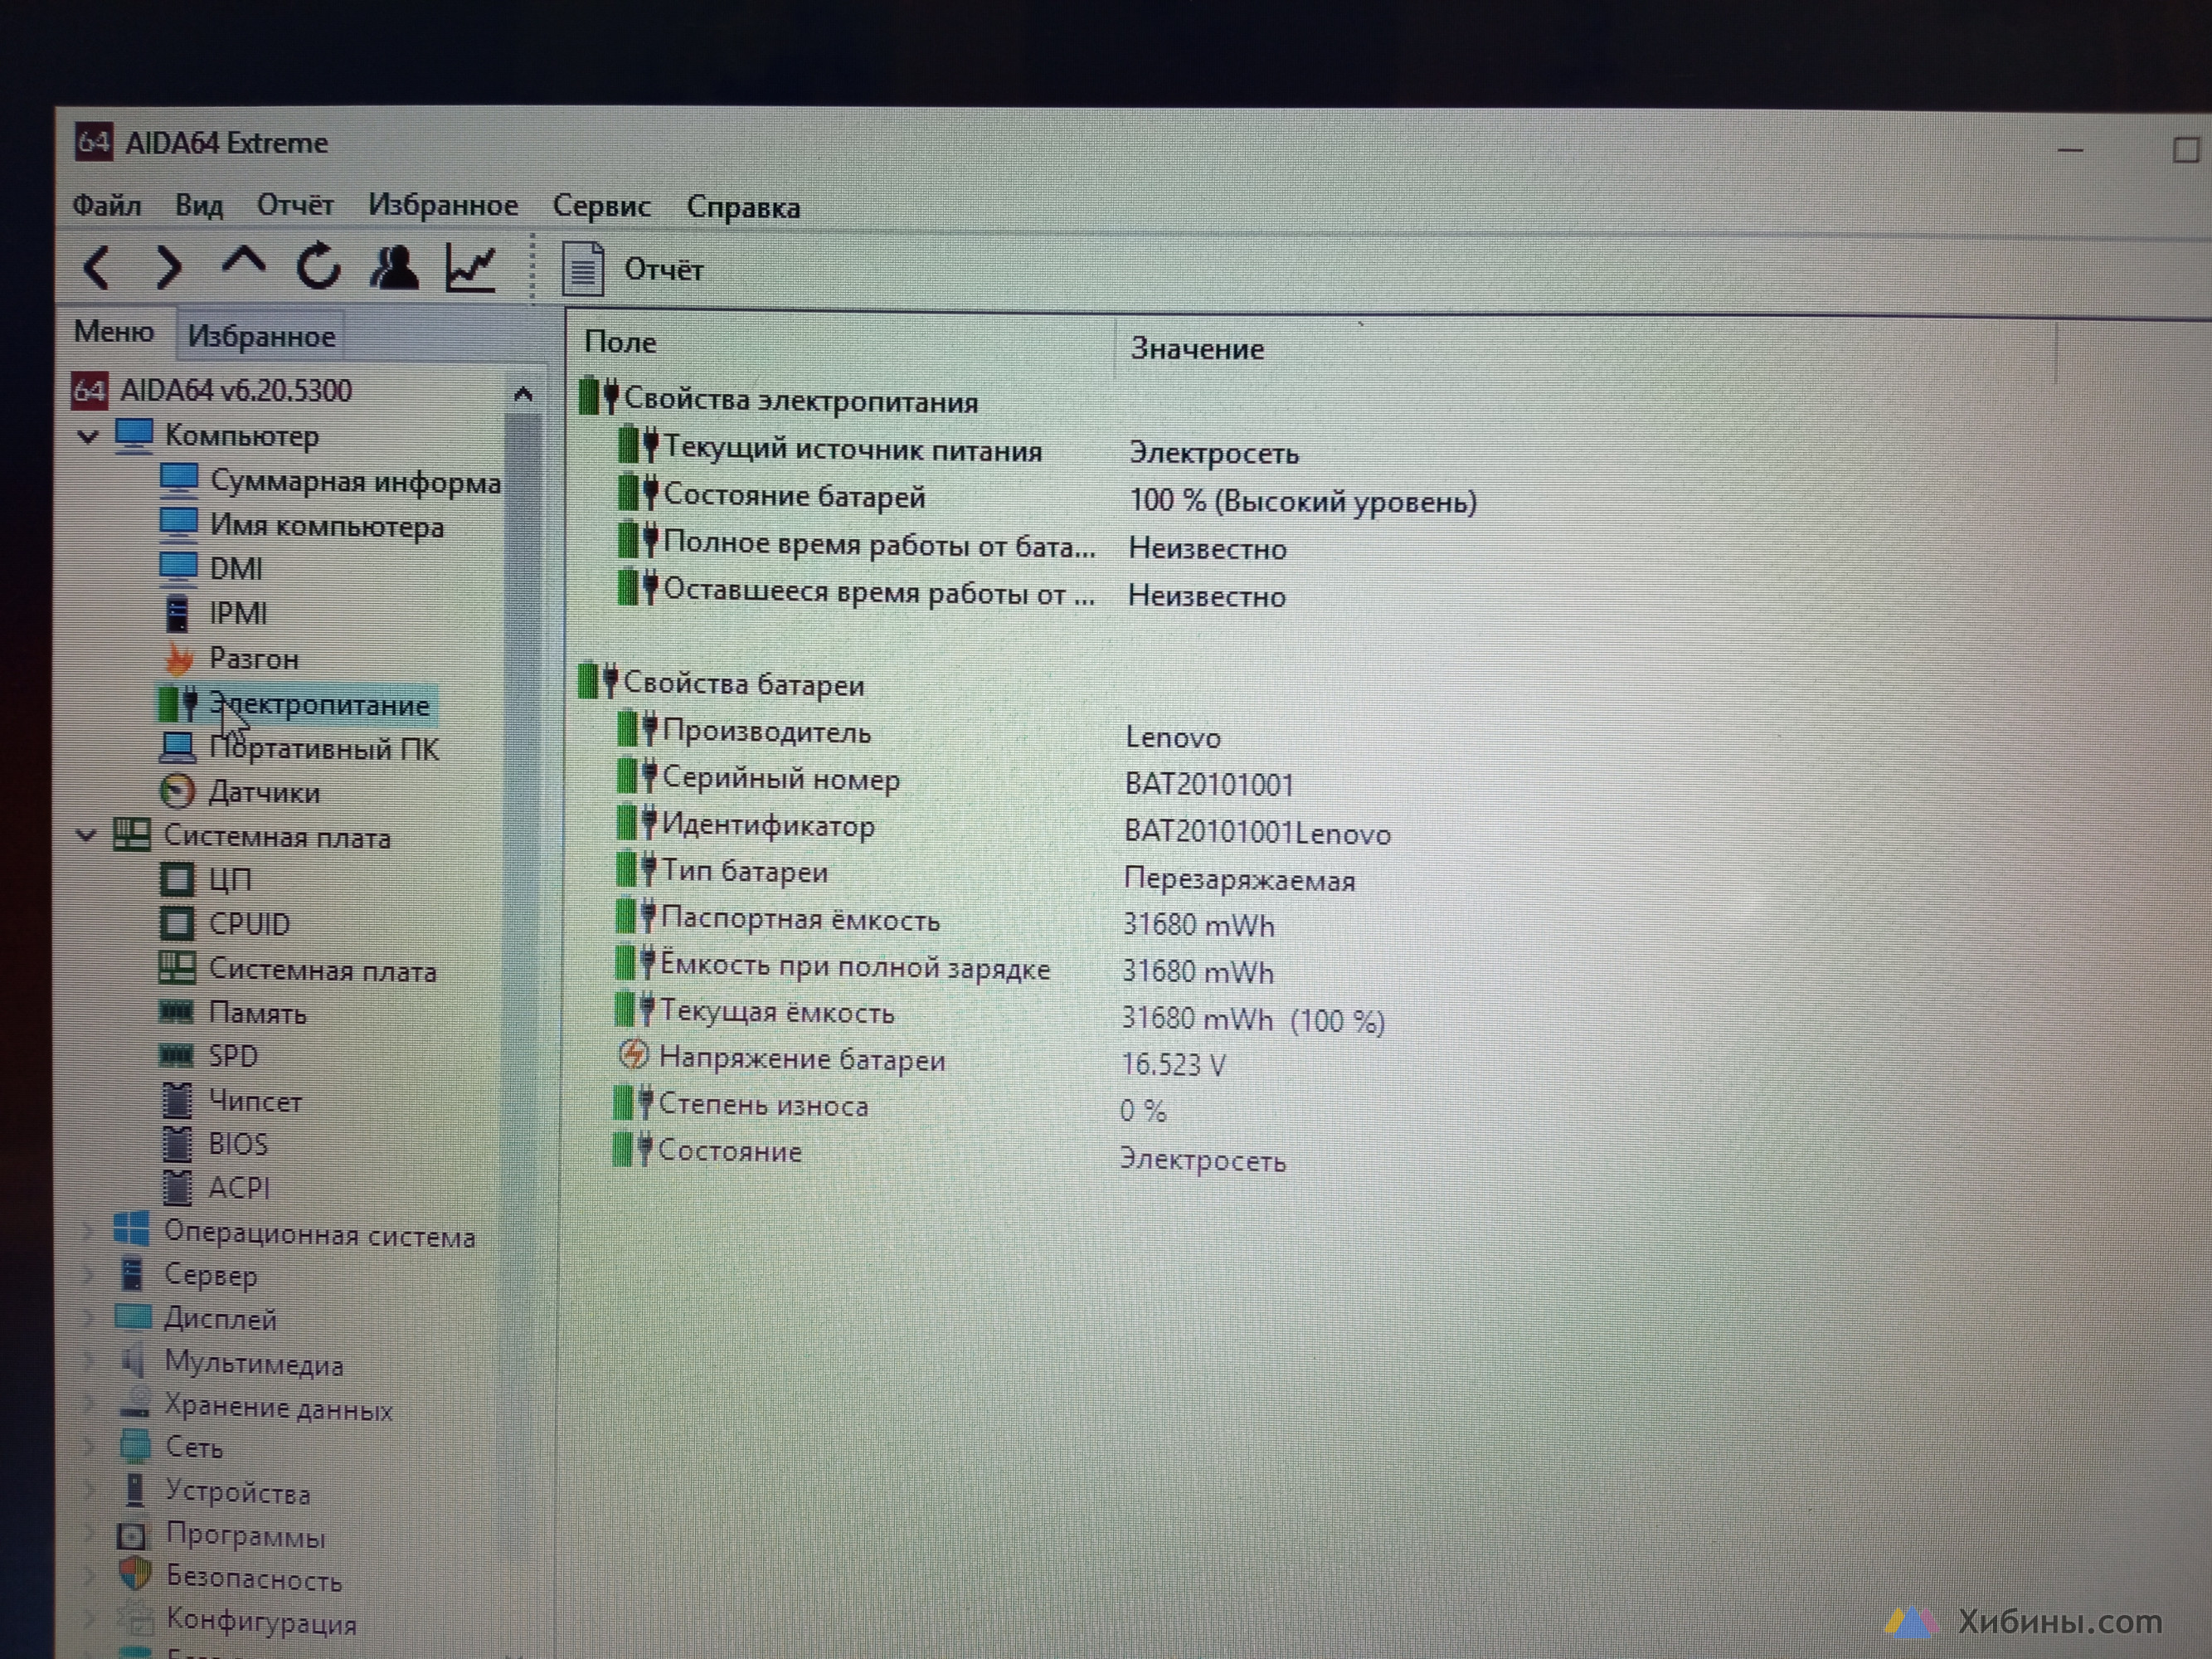Screen dimensions: 2212x1659
Task: Expand the Хранение данных tree node
Action: 88,1405
